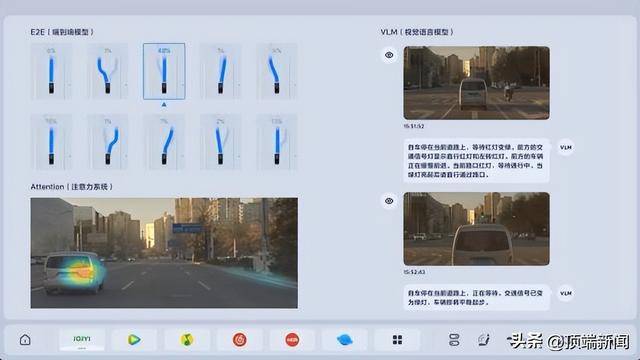Open the iQIYI app in dock
This screenshot has height=360, width=640.
(82, 340)
